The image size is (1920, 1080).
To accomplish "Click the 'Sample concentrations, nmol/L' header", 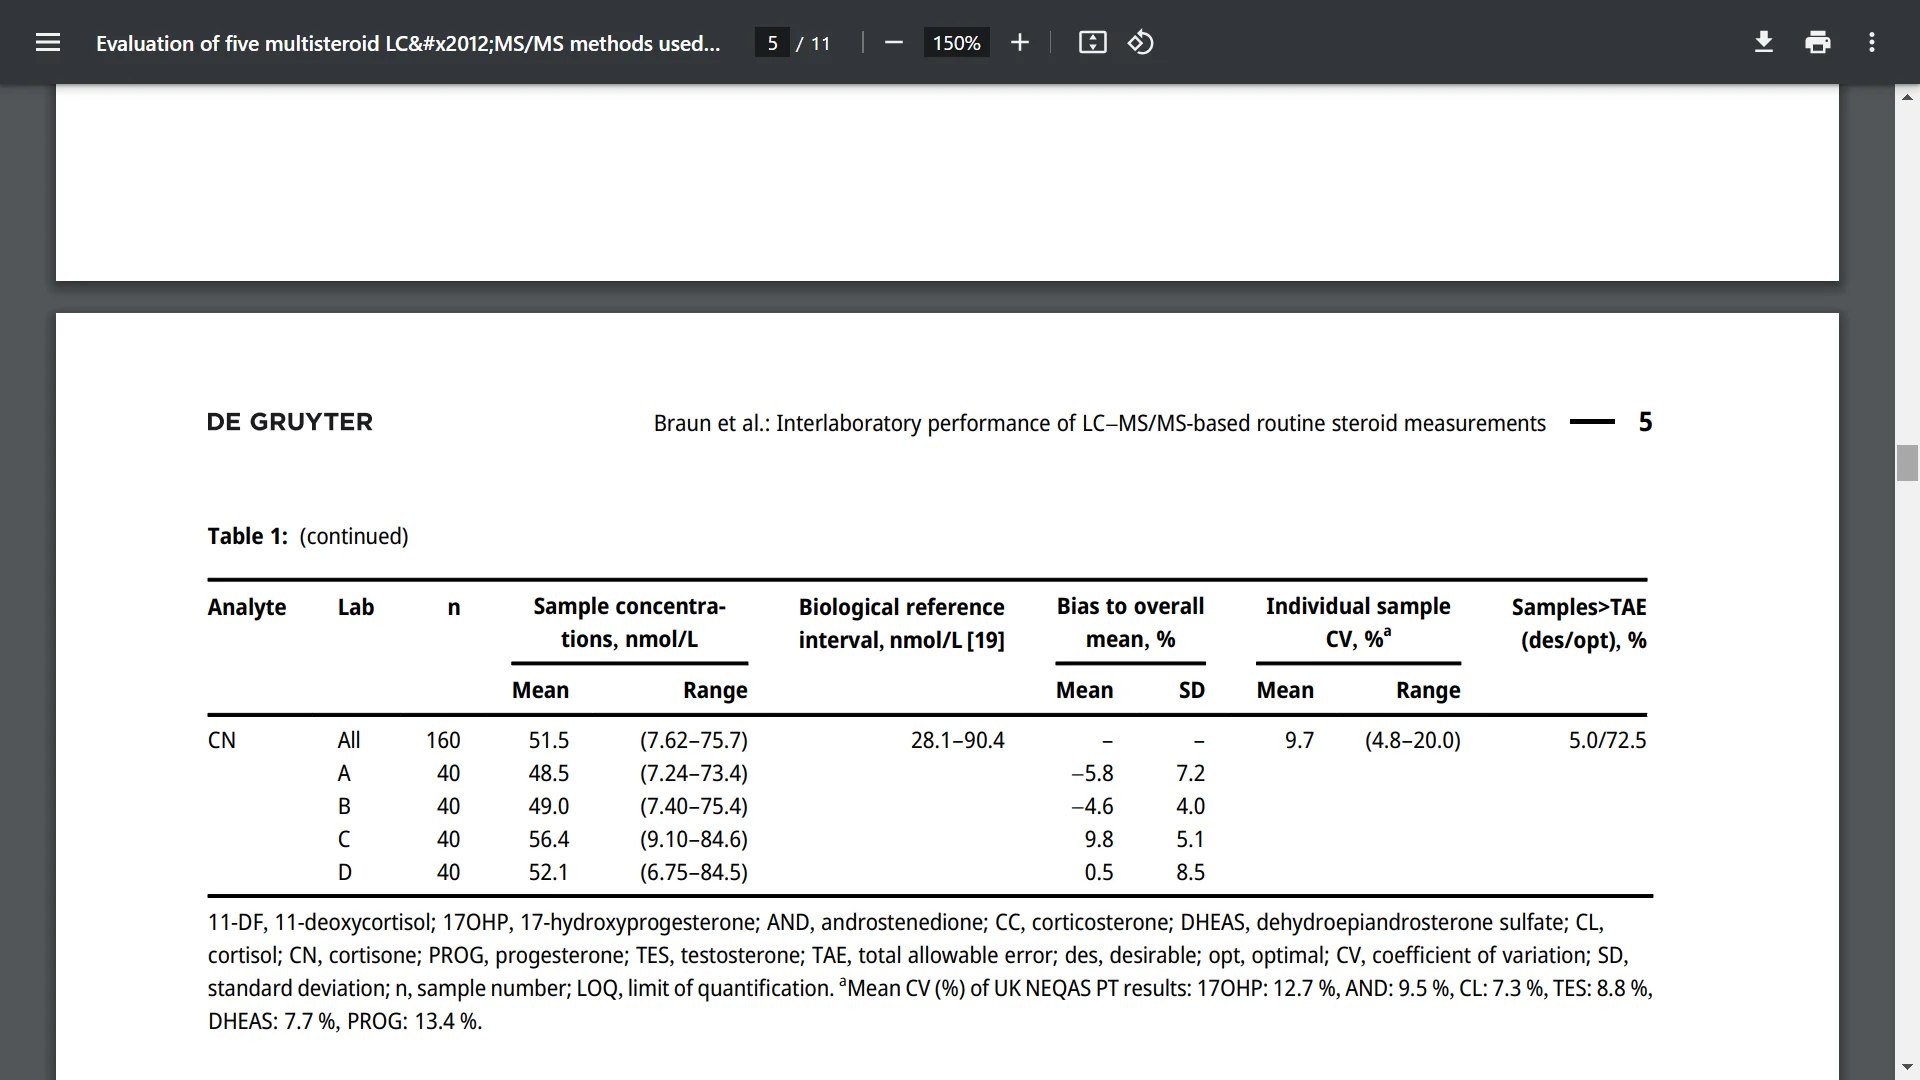I will (x=629, y=622).
